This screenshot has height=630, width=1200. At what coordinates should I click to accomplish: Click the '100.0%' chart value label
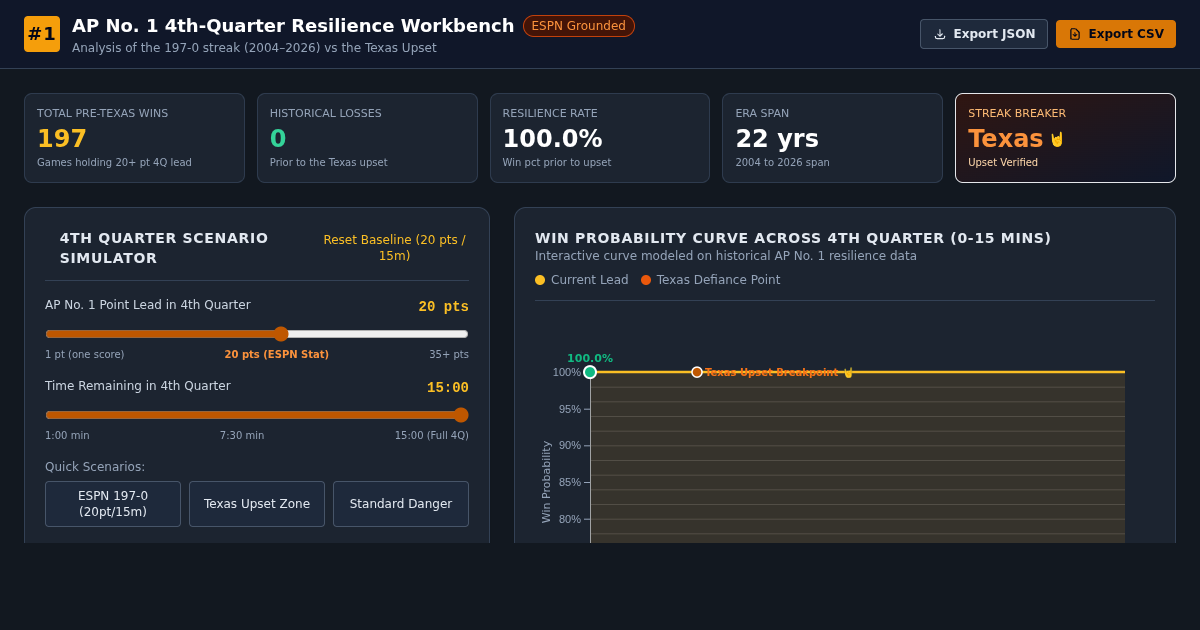[x=590, y=358]
